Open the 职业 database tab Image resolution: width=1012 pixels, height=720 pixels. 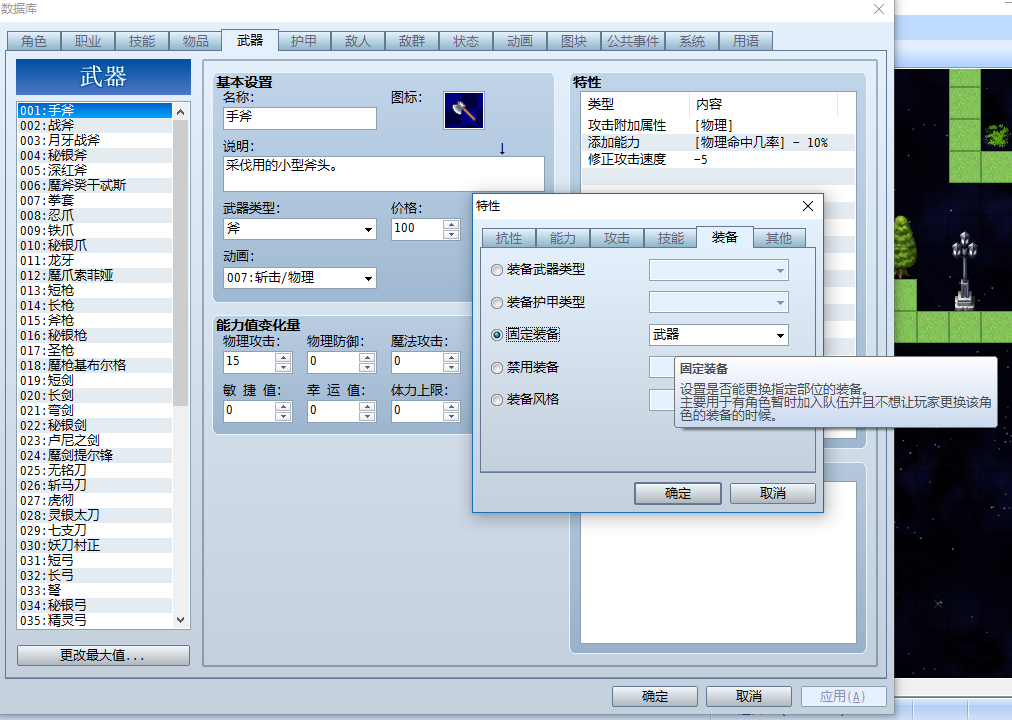(88, 41)
